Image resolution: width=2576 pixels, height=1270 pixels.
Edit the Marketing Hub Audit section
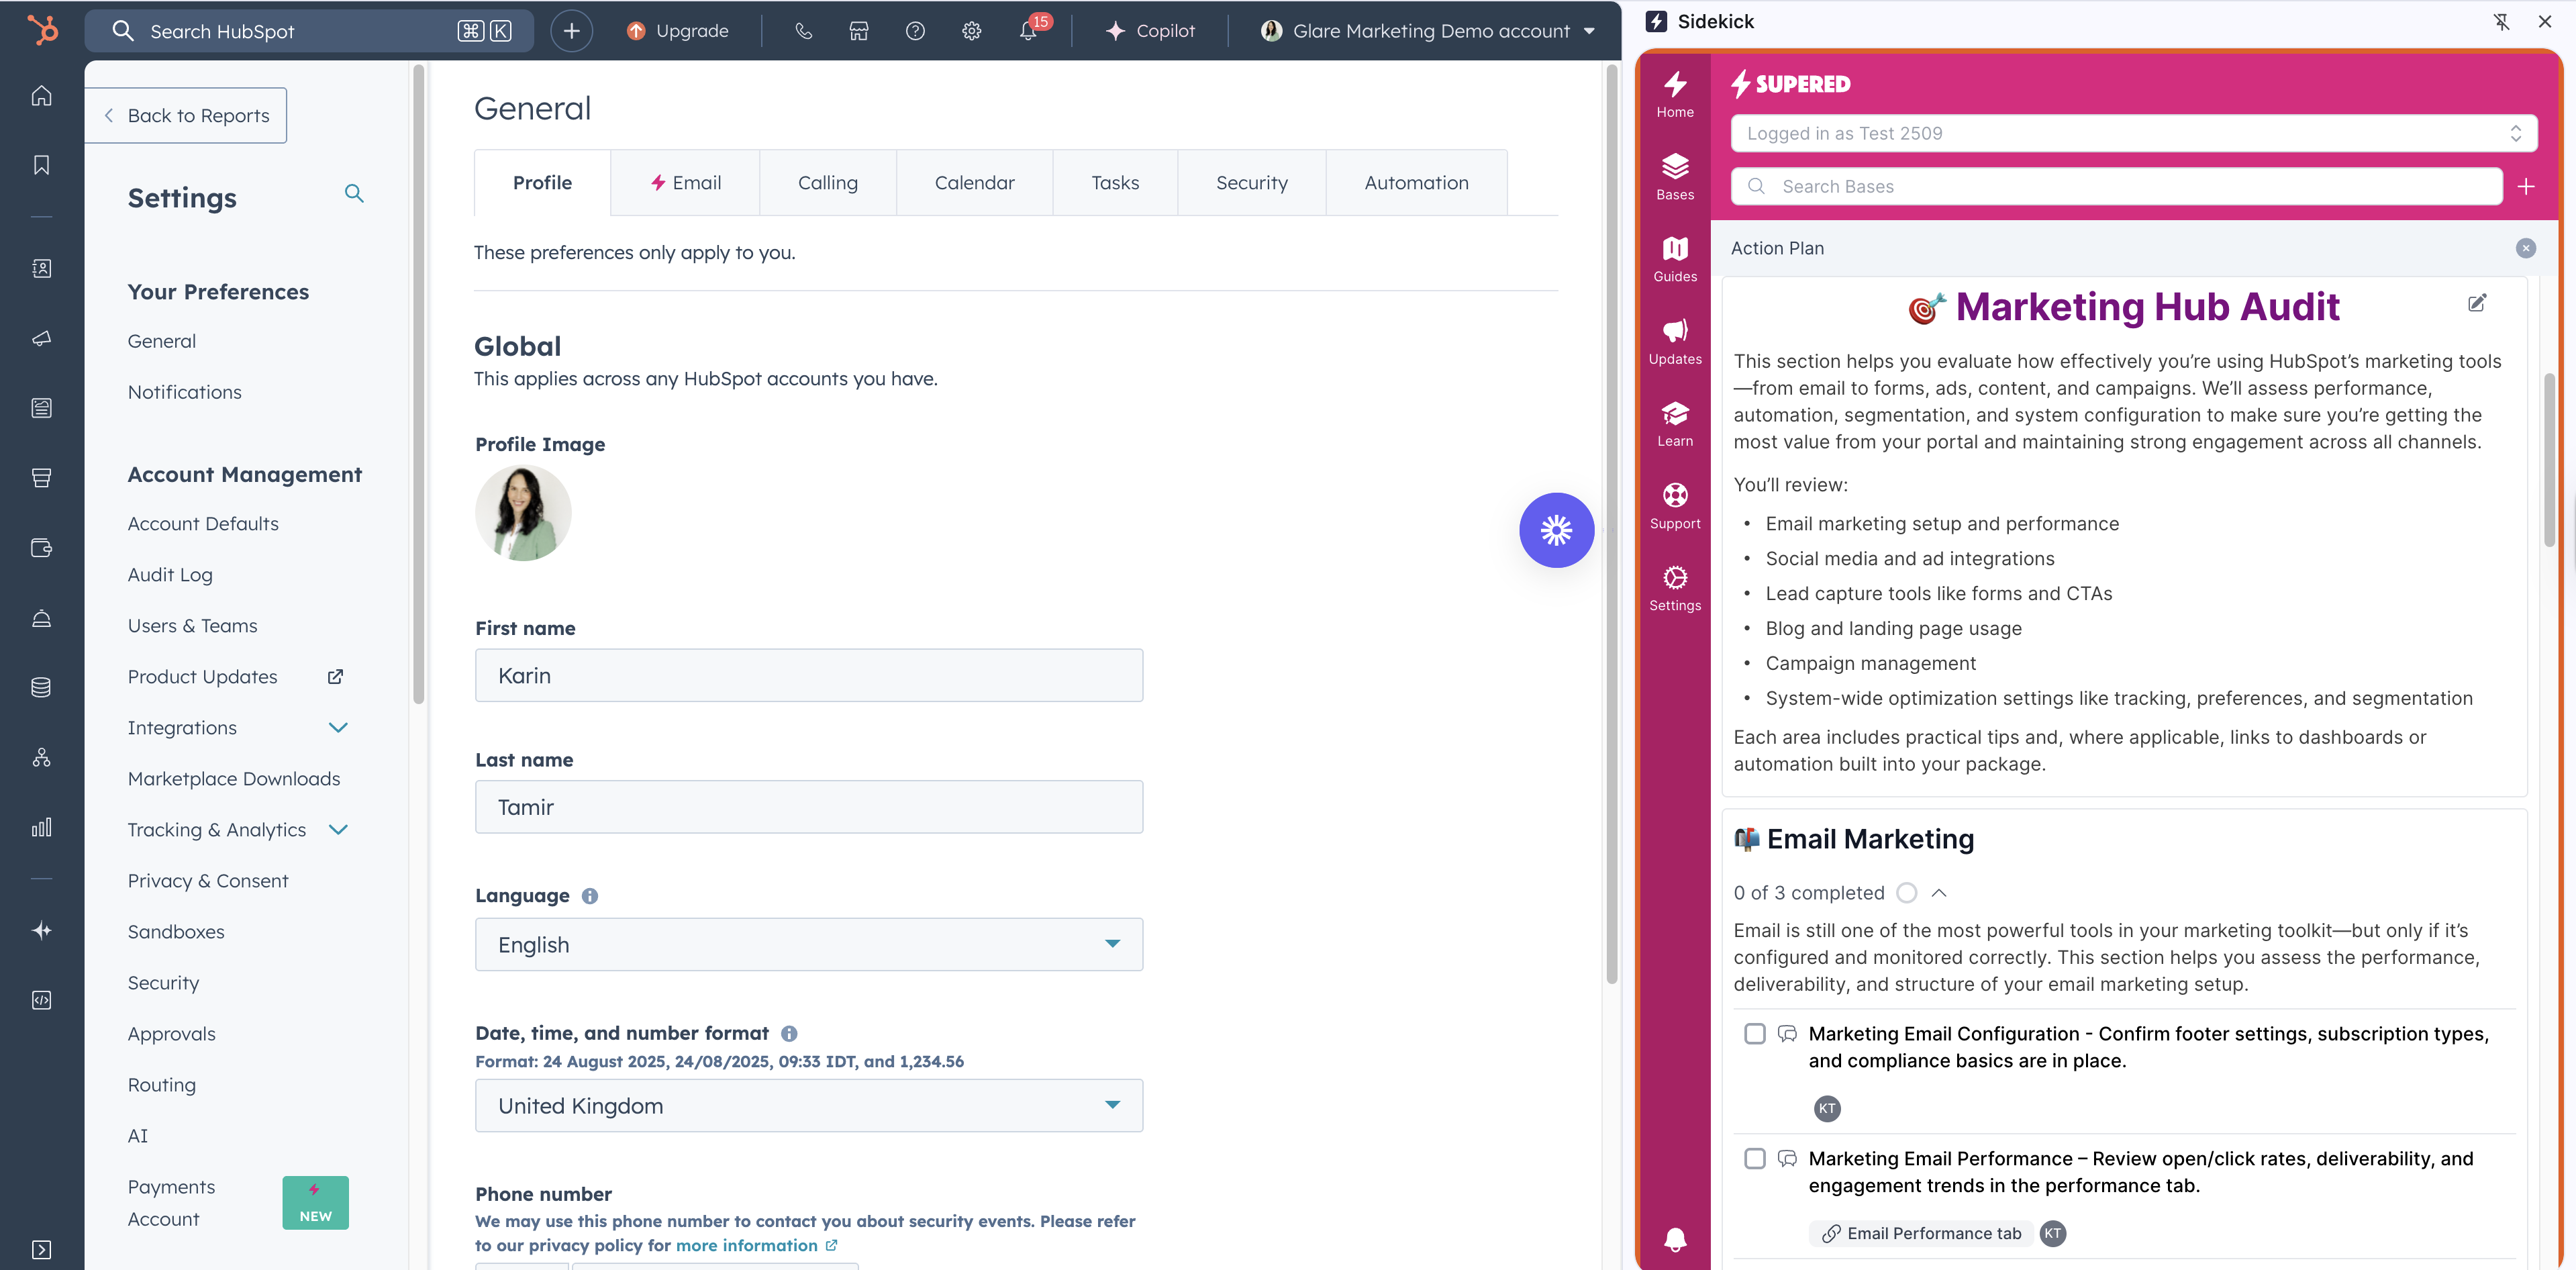[2477, 303]
